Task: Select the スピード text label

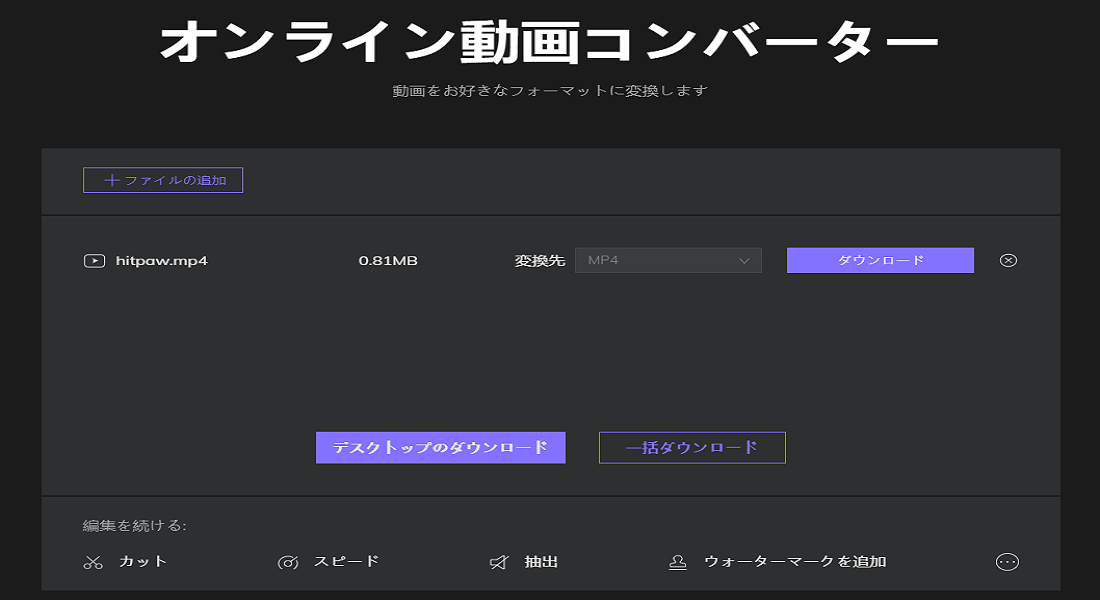Action: click(347, 562)
